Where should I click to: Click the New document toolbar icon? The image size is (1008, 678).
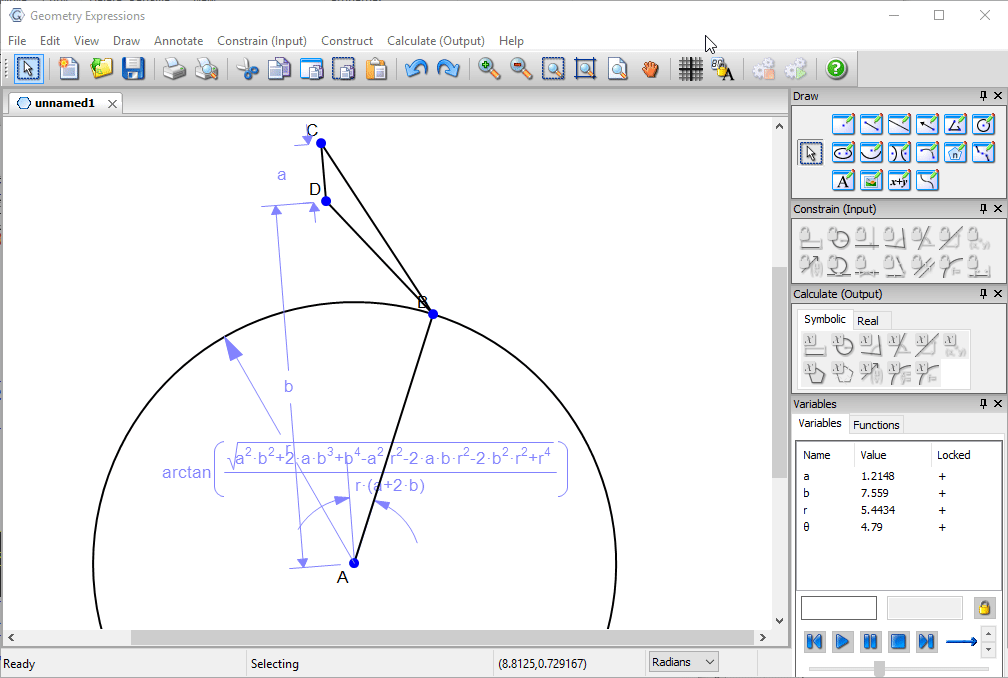pos(69,69)
